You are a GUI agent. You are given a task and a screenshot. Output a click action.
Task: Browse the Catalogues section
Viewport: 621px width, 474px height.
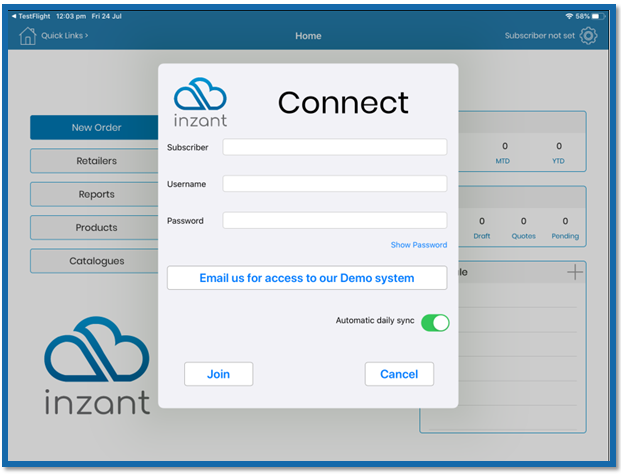point(94,261)
